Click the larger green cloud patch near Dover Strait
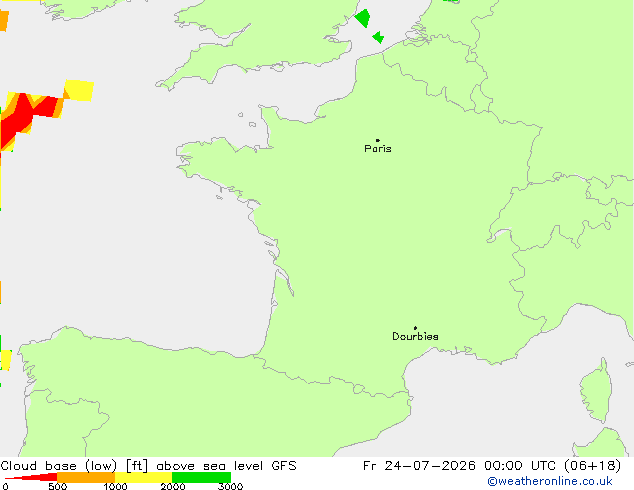 (363, 18)
